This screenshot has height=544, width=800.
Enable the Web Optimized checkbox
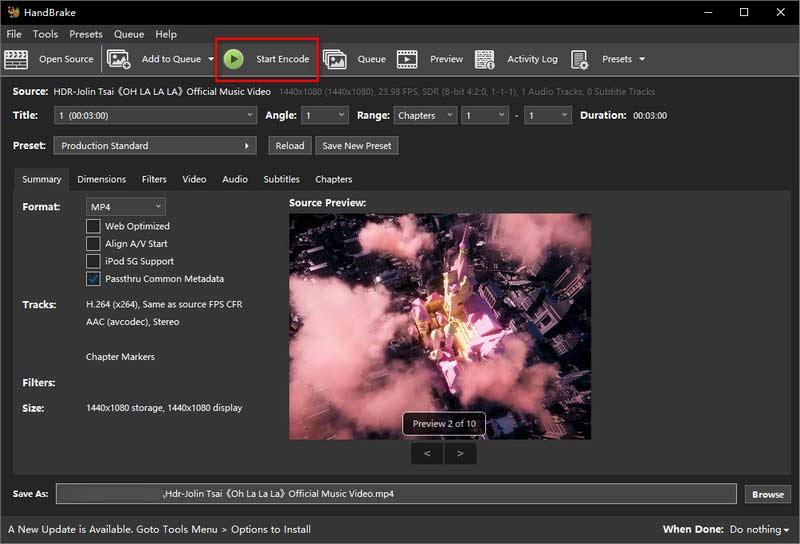pyautogui.click(x=93, y=226)
